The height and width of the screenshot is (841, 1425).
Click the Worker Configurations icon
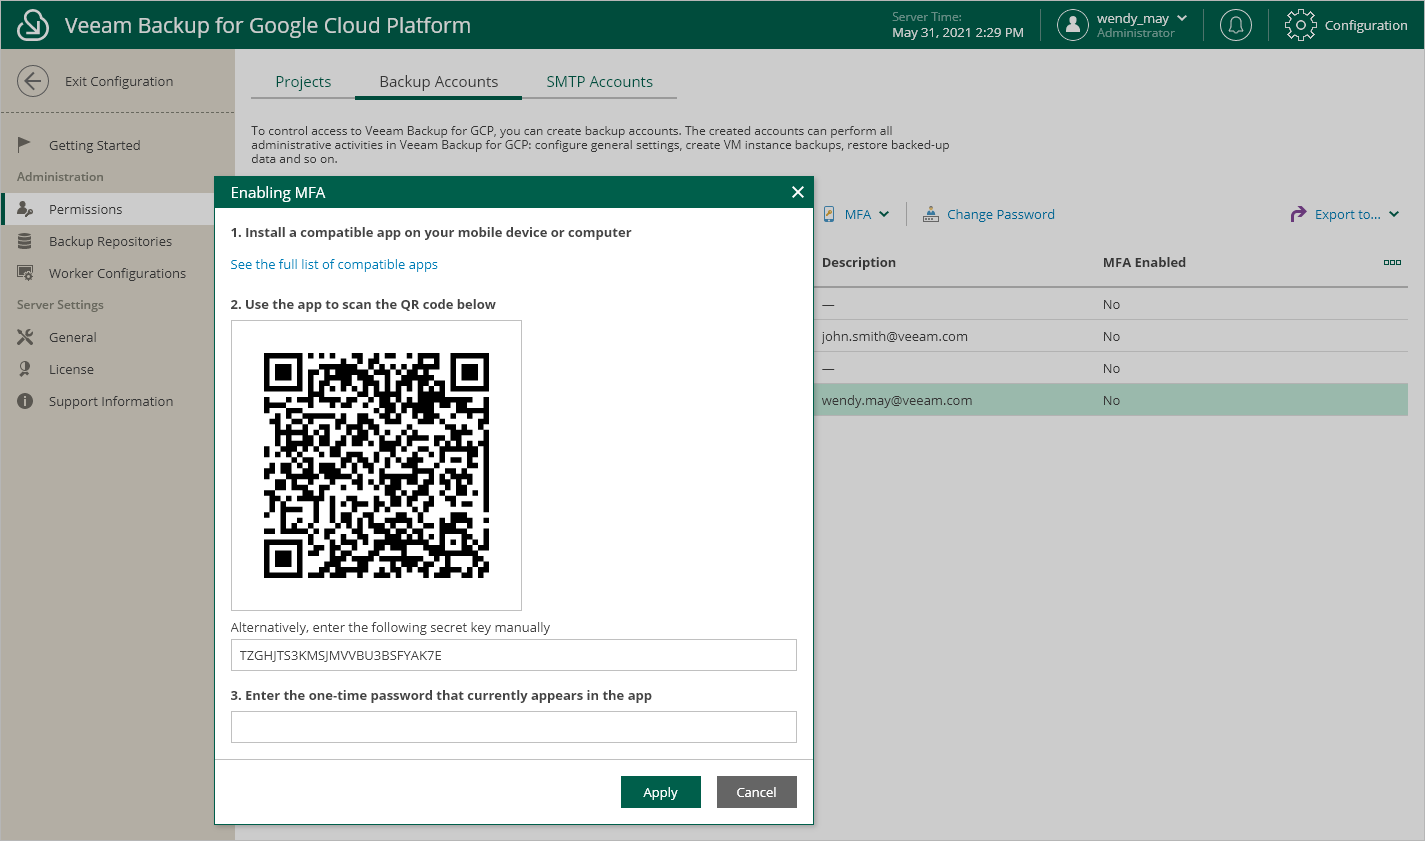click(25, 273)
